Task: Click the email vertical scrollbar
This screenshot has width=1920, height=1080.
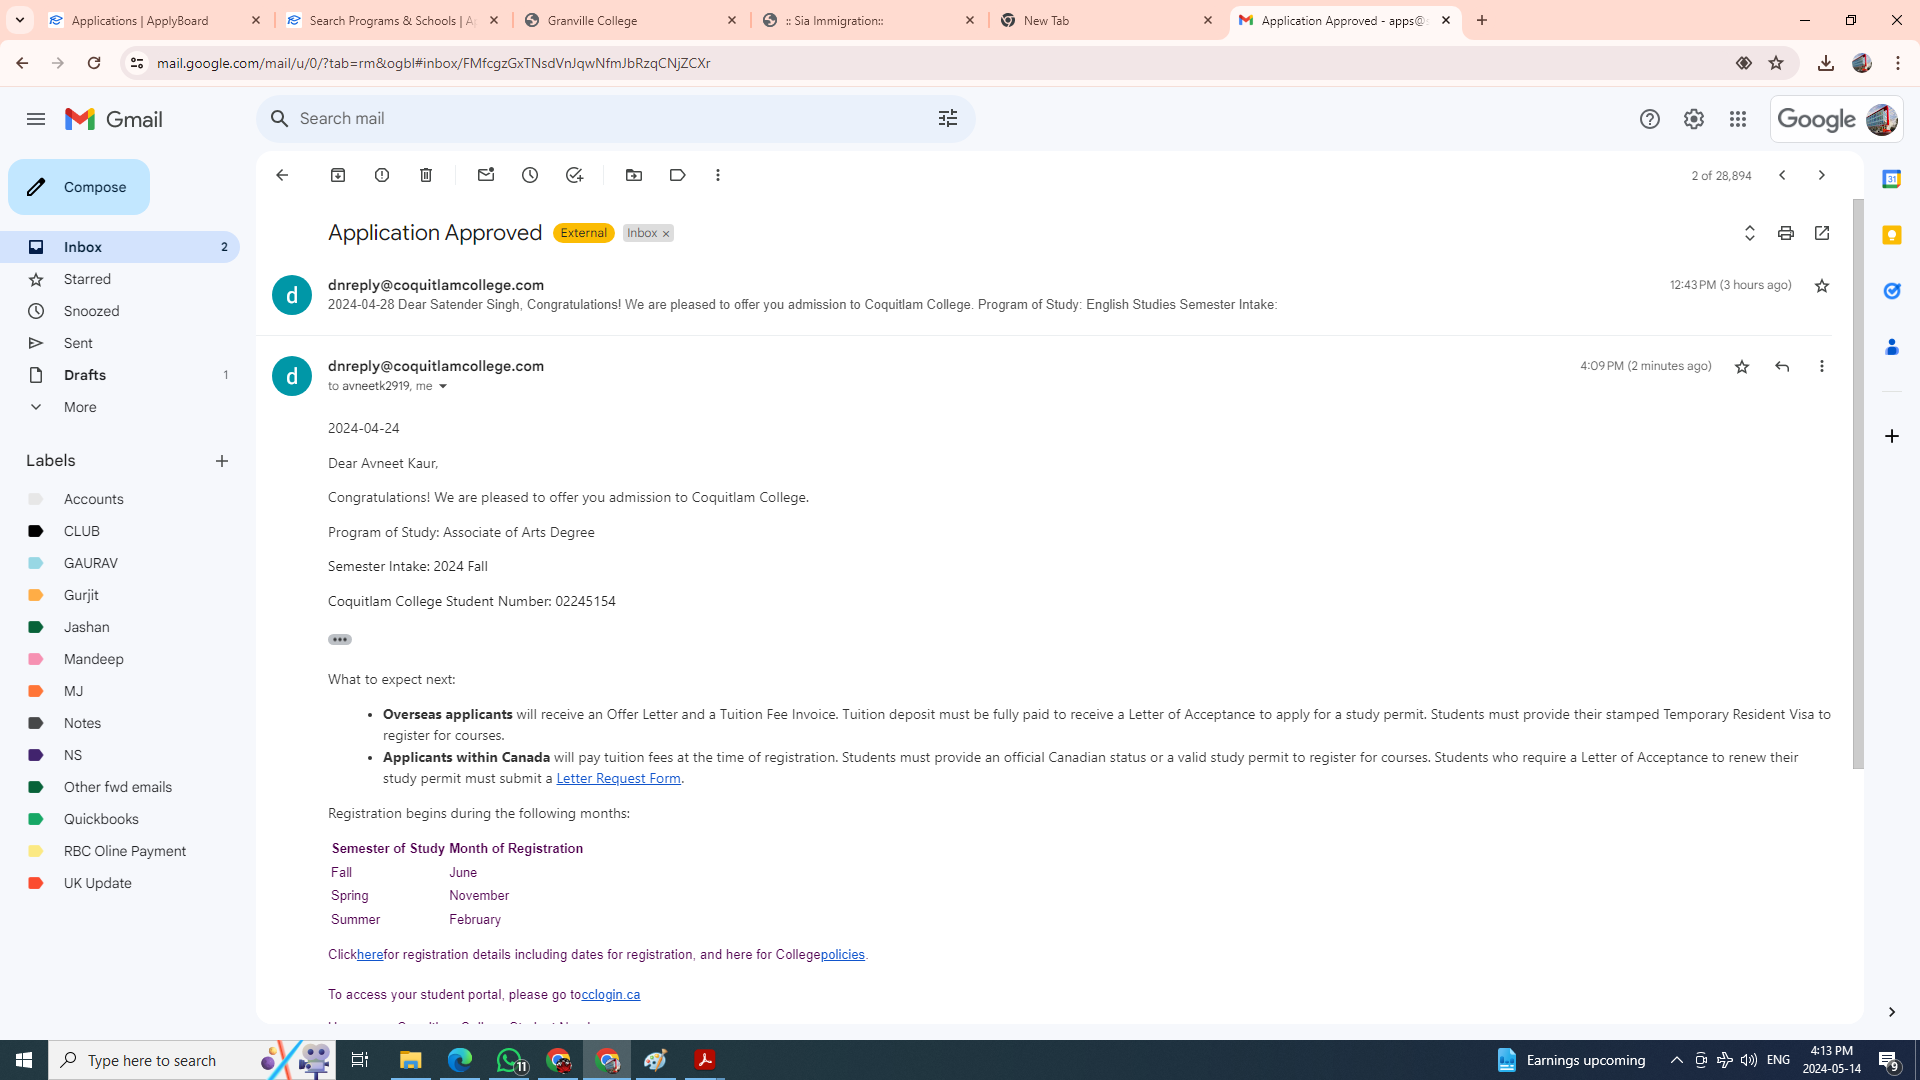Action: (1858, 484)
